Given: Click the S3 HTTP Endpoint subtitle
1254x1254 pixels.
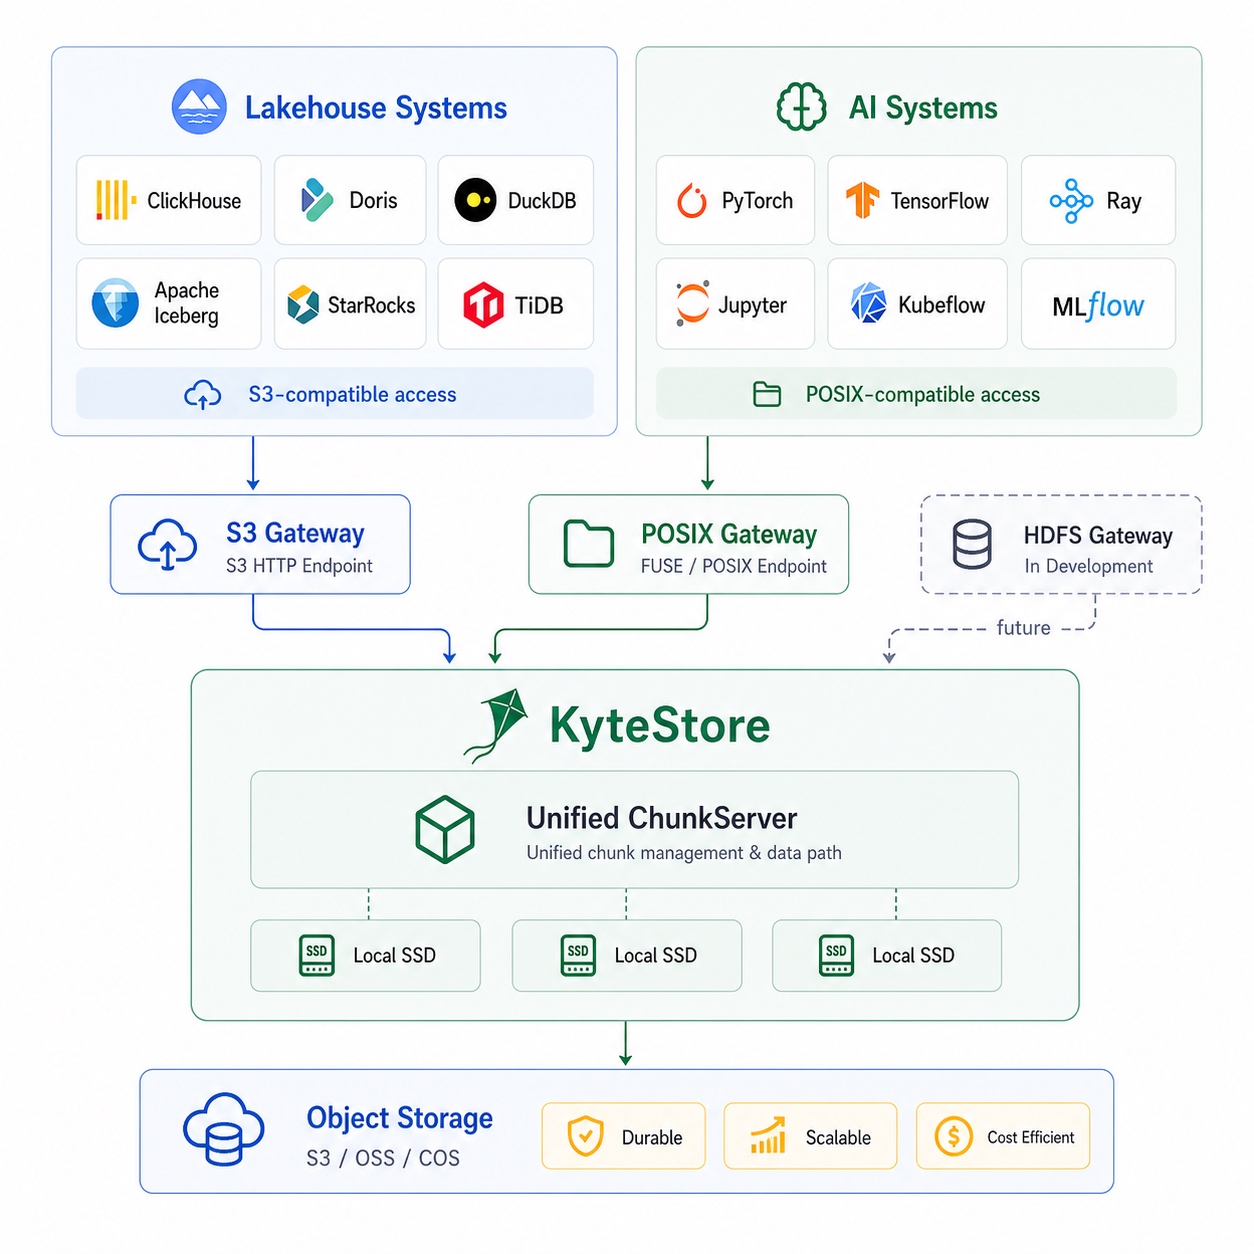Looking at the screenshot, I should pos(299,566).
